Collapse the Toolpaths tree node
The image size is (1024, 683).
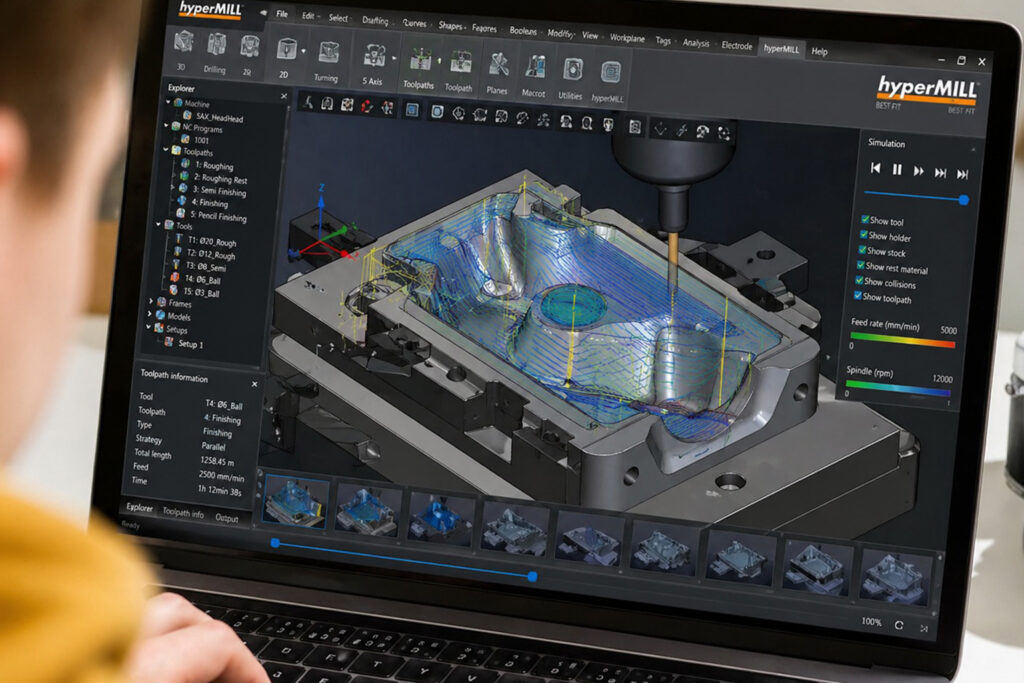167,152
